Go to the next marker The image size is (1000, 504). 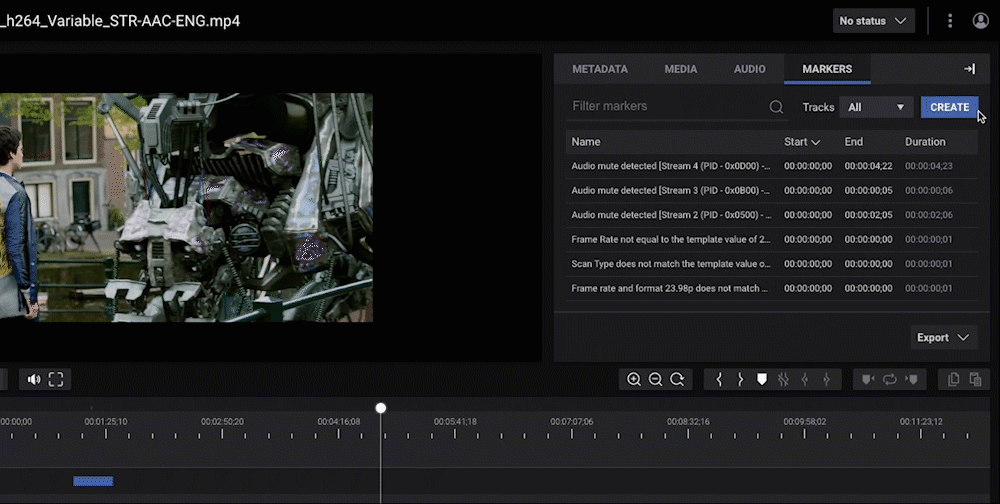tap(911, 380)
